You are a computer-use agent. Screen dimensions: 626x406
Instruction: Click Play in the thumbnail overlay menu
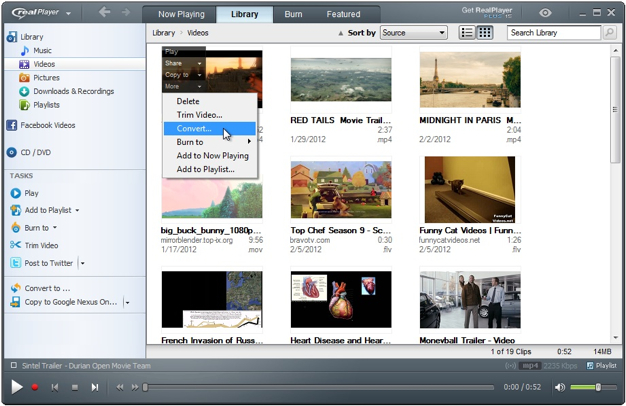pyautogui.click(x=171, y=51)
